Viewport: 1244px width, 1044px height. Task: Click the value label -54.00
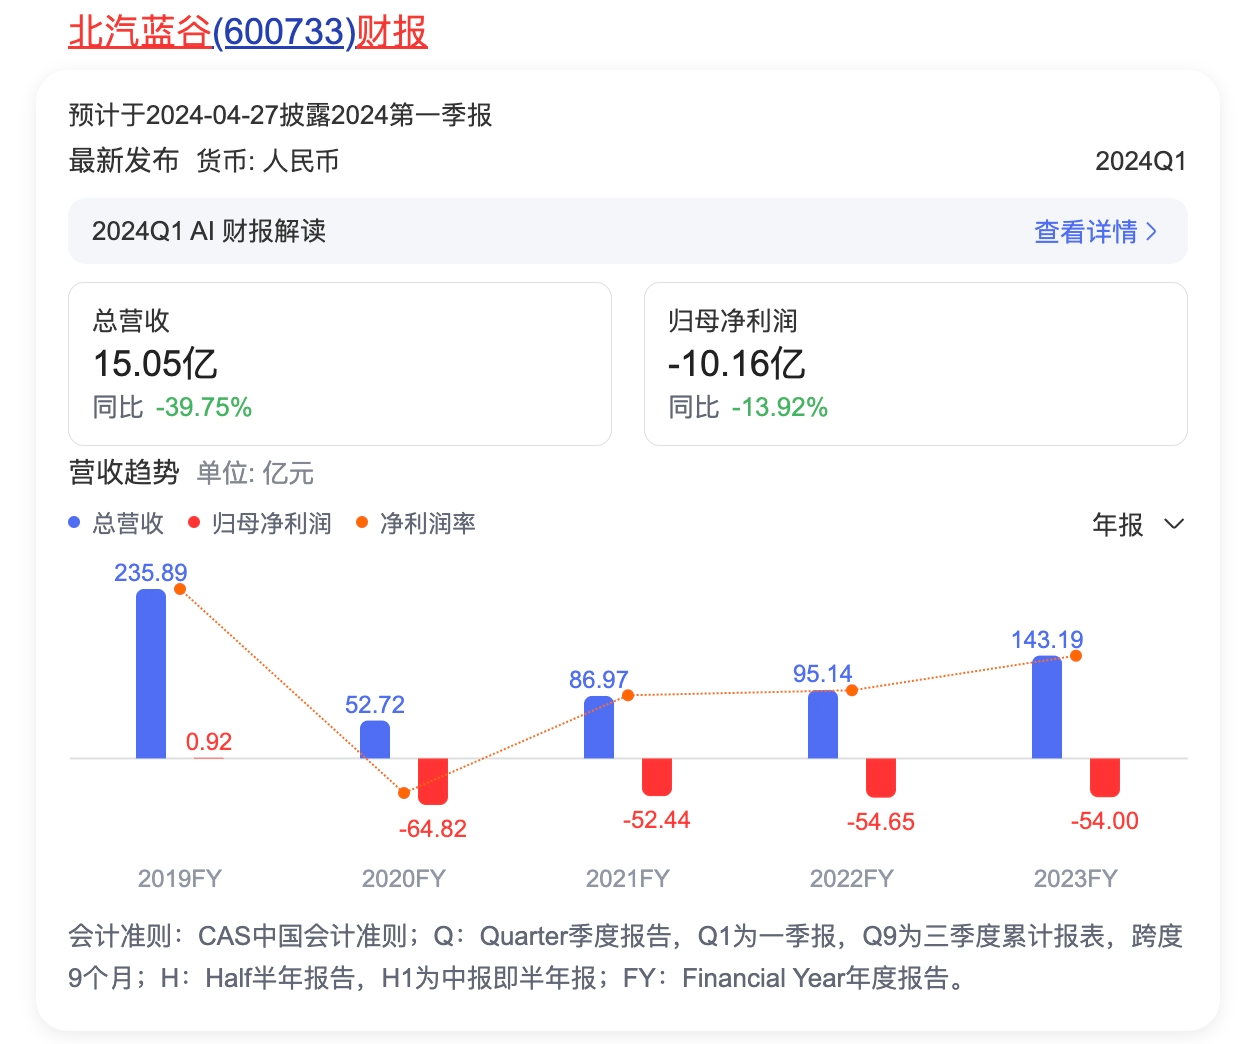pyautogui.click(x=1105, y=821)
